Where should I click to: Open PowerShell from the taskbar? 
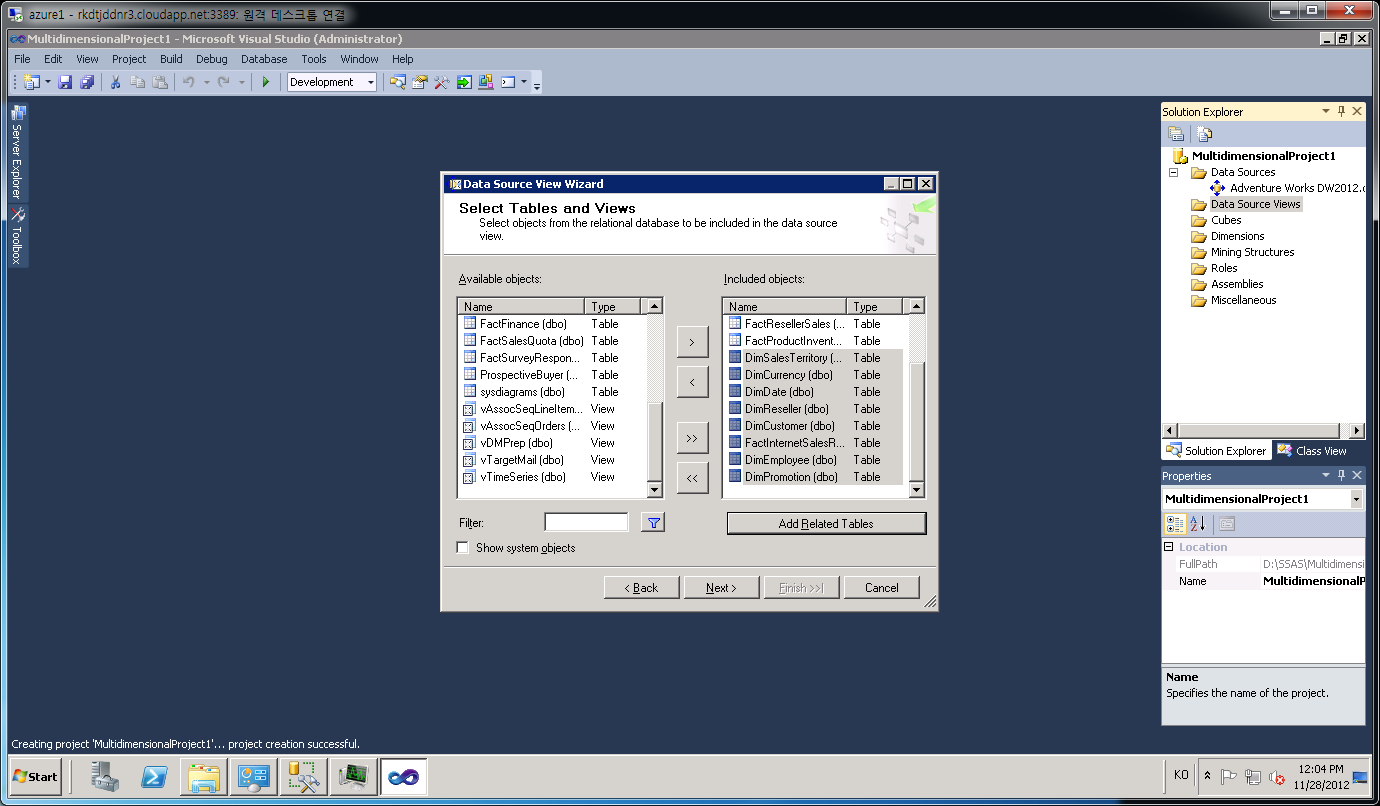154,776
